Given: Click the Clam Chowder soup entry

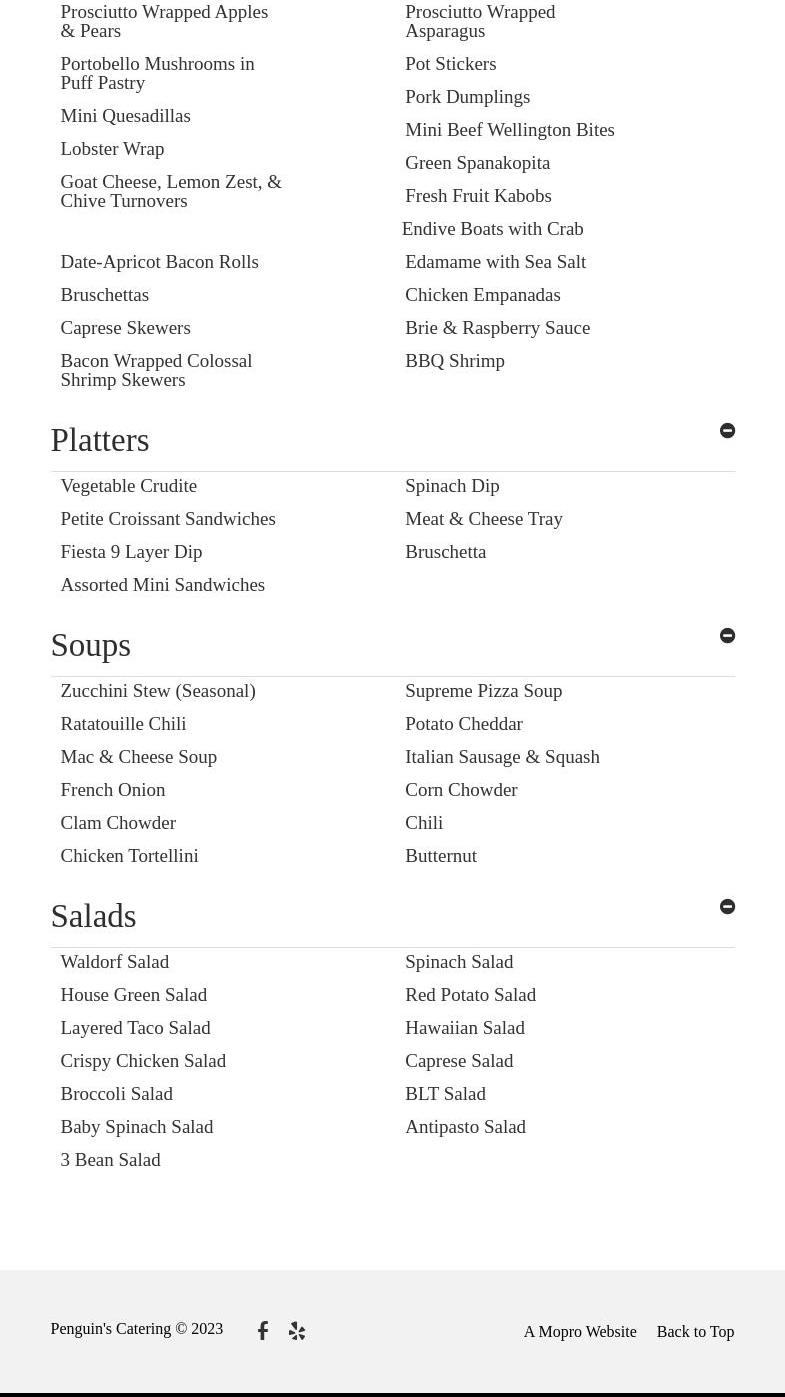Looking at the screenshot, I should 118,823.
